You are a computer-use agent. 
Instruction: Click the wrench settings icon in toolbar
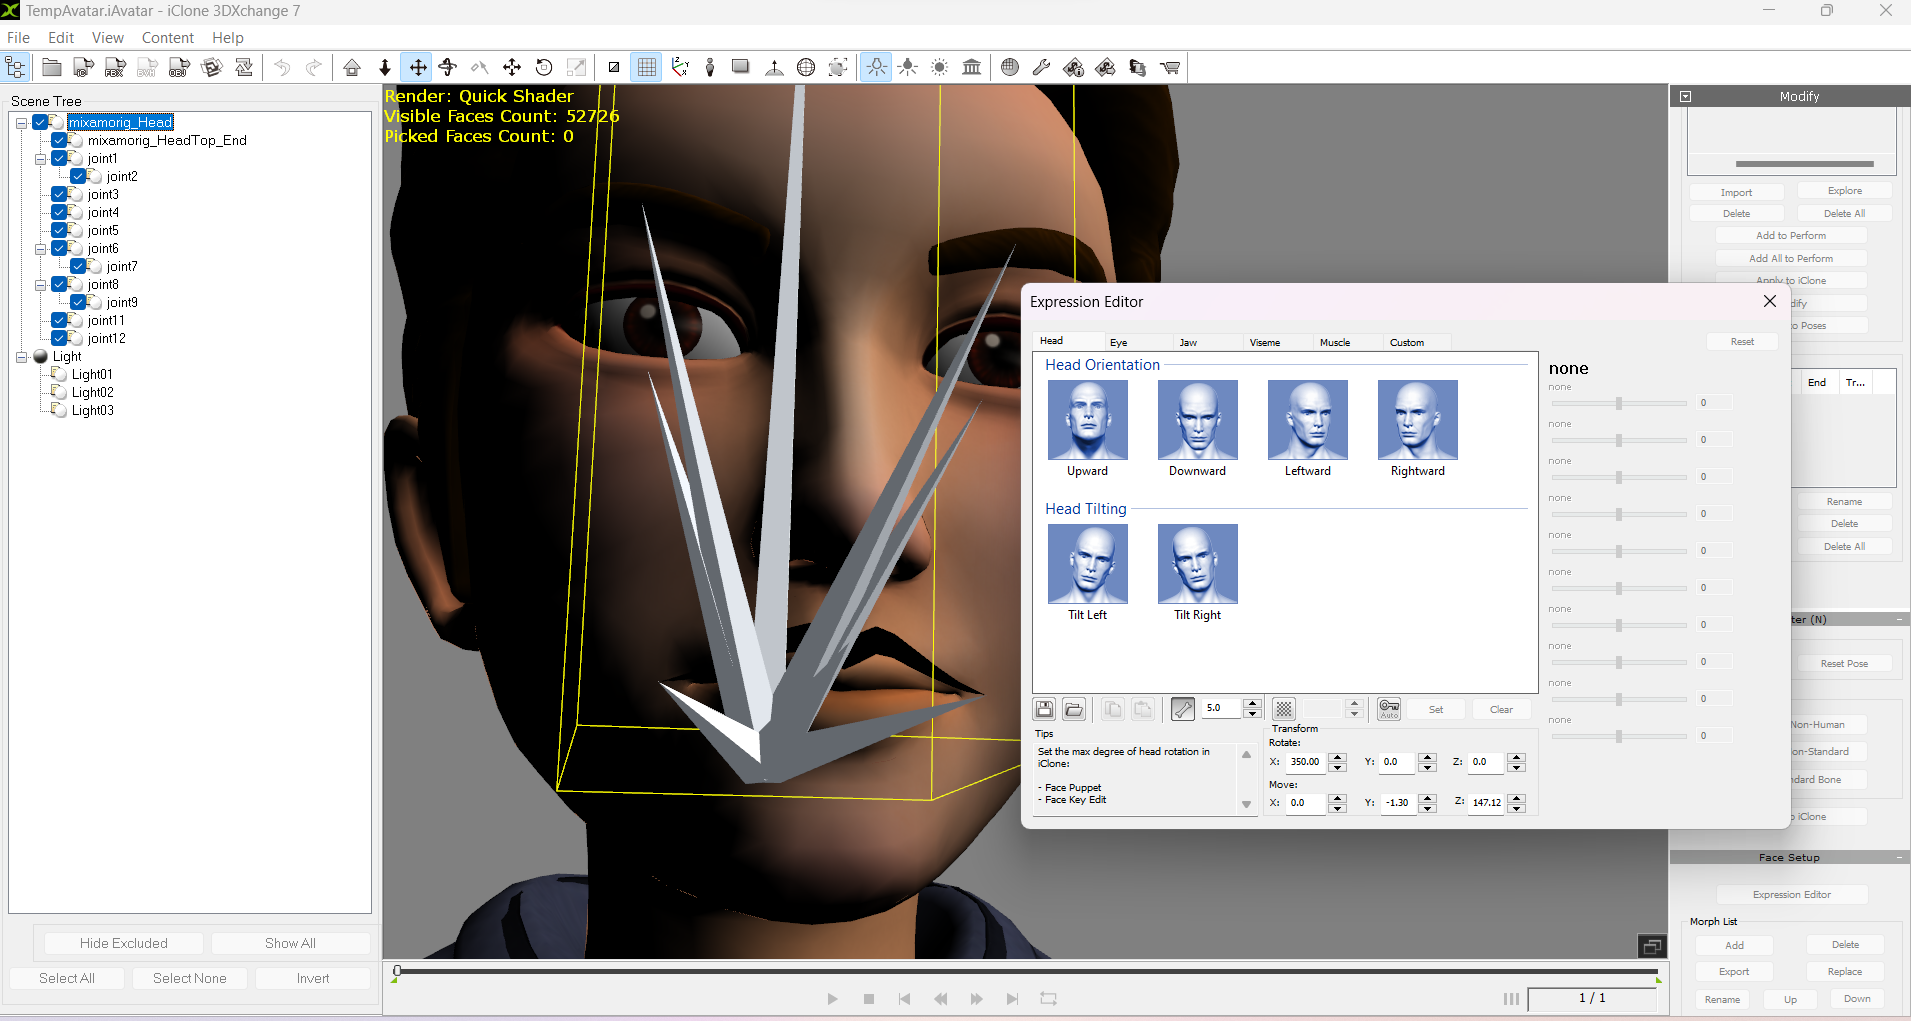click(x=1041, y=68)
